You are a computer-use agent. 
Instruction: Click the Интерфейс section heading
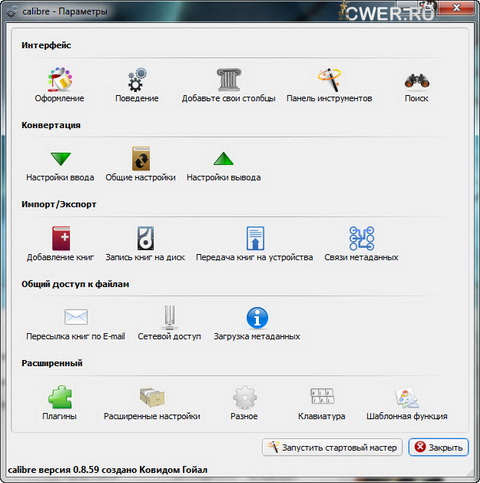pyautogui.click(x=46, y=45)
